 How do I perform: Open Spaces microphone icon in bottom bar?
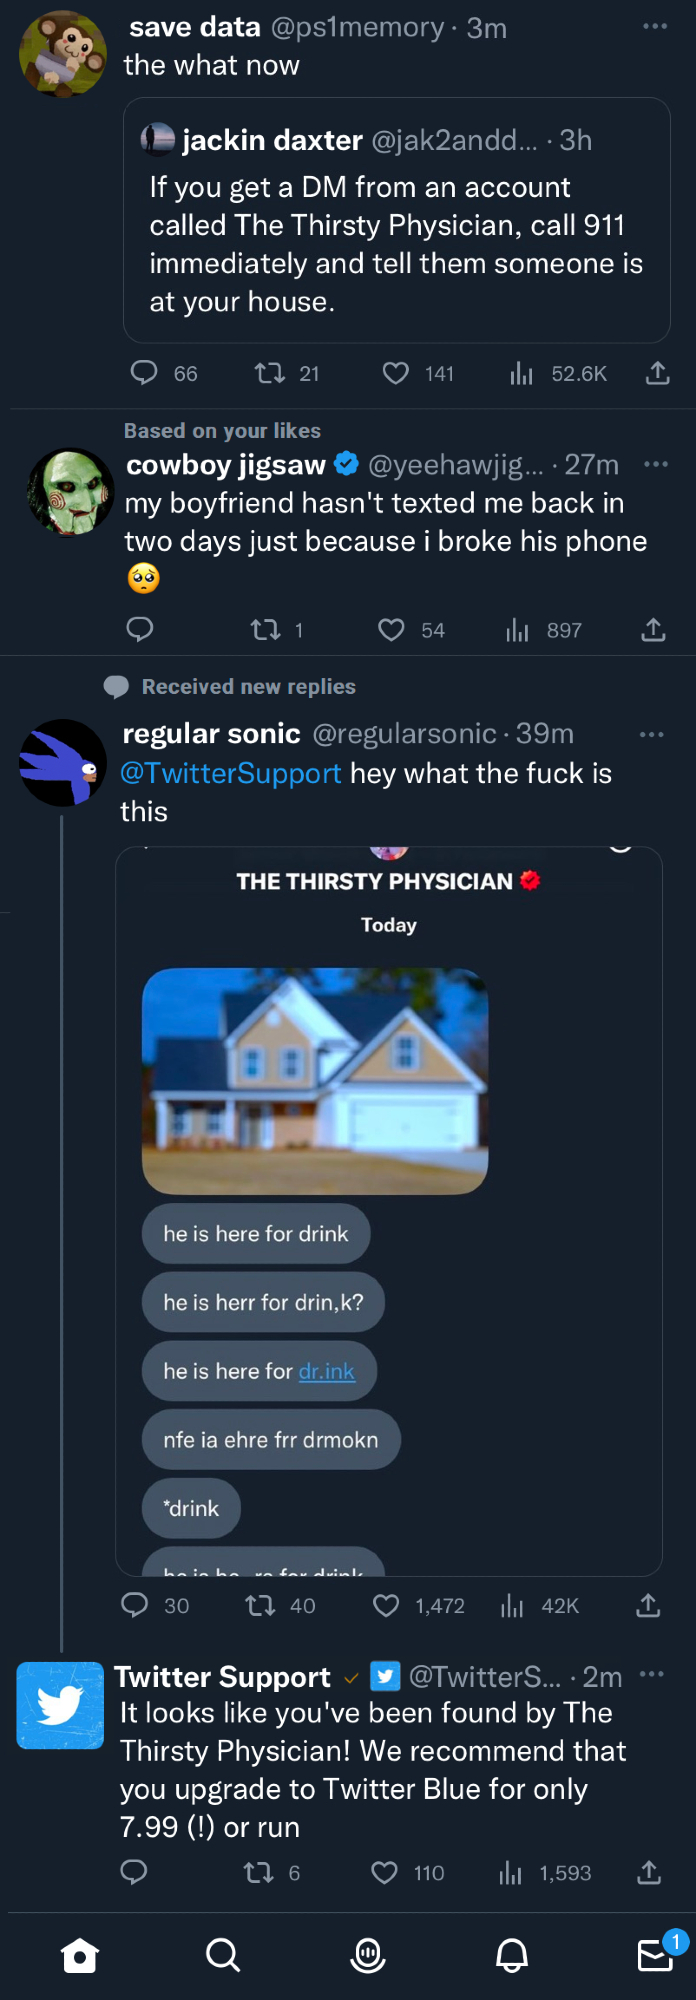click(x=368, y=1955)
